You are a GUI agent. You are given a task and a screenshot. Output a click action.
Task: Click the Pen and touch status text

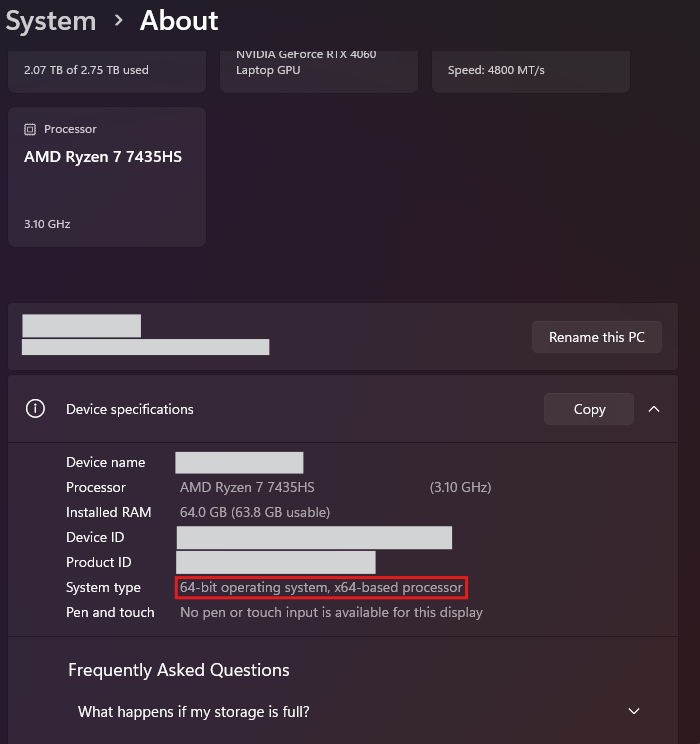click(x=331, y=612)
